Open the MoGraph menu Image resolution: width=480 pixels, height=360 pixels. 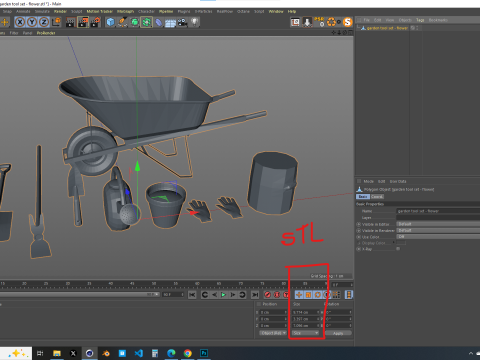point(125,11)
